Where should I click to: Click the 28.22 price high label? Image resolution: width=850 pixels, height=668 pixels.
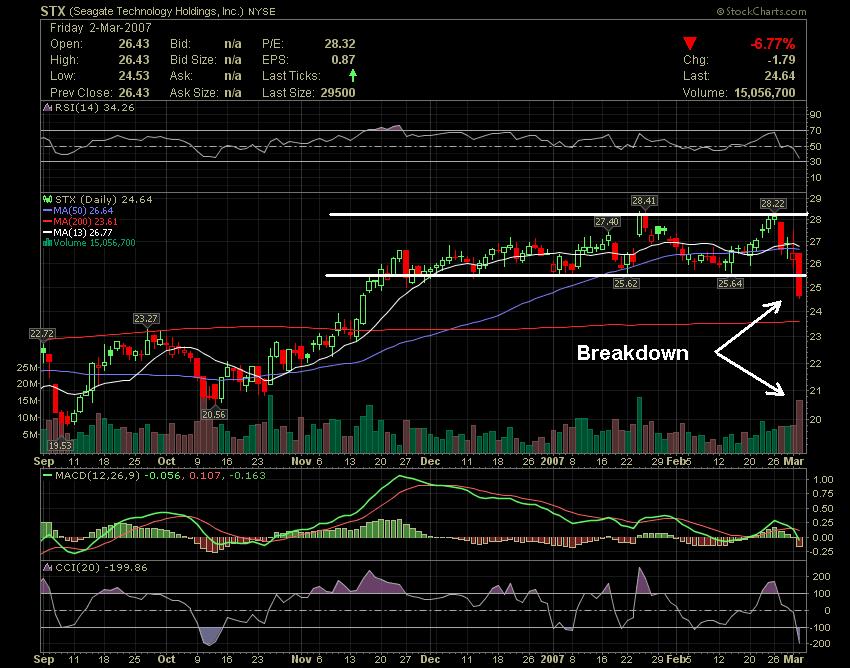point(772,203)
